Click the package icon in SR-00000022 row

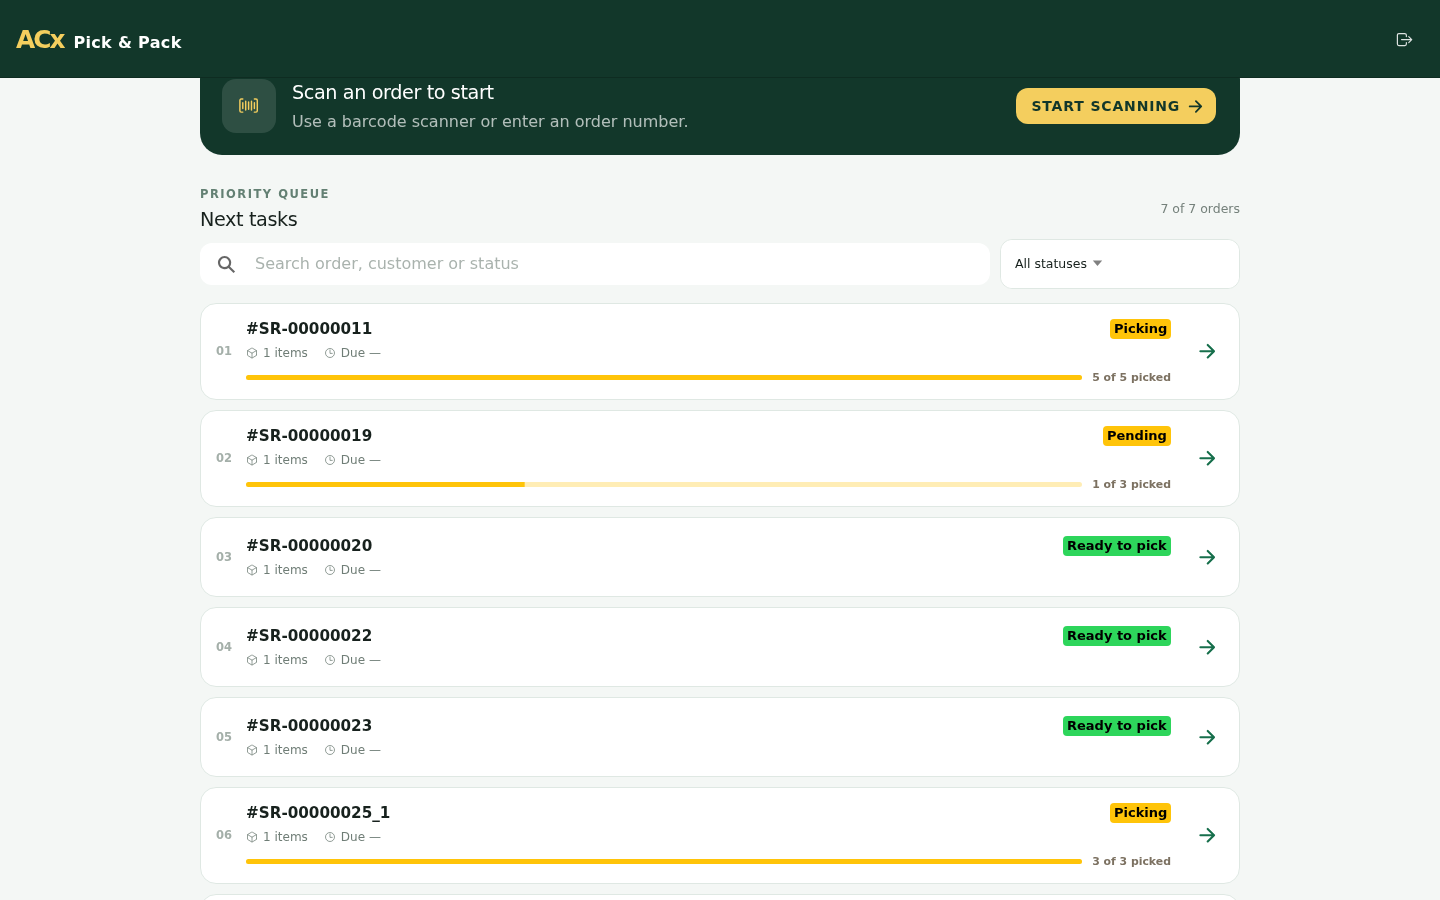tap(252, 660)
